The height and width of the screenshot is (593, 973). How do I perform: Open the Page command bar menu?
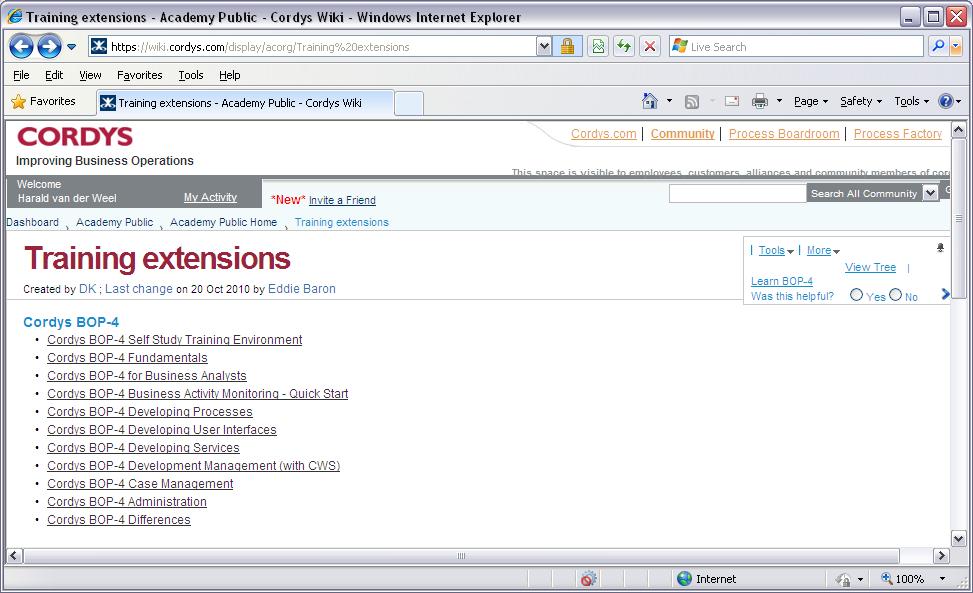click(x=811, y=101)
